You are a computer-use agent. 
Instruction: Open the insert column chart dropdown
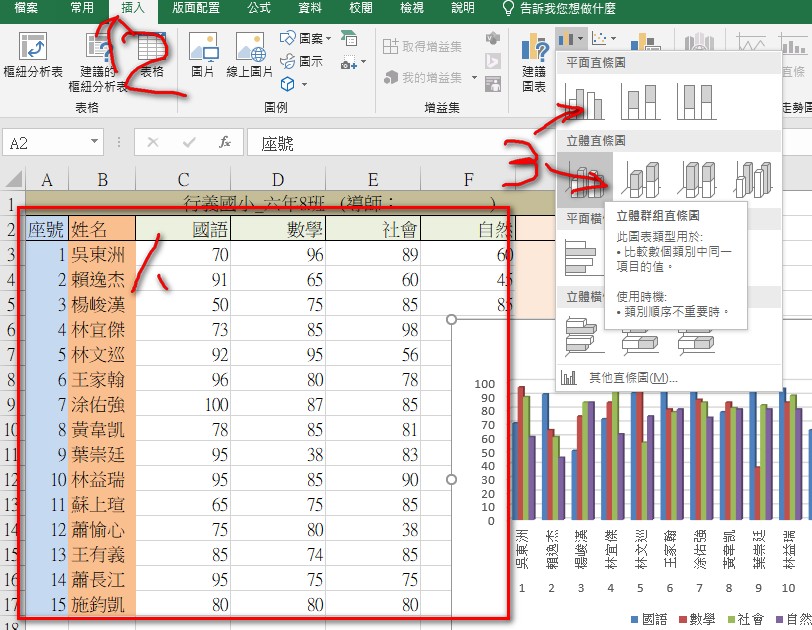click(x=571, y=38)
